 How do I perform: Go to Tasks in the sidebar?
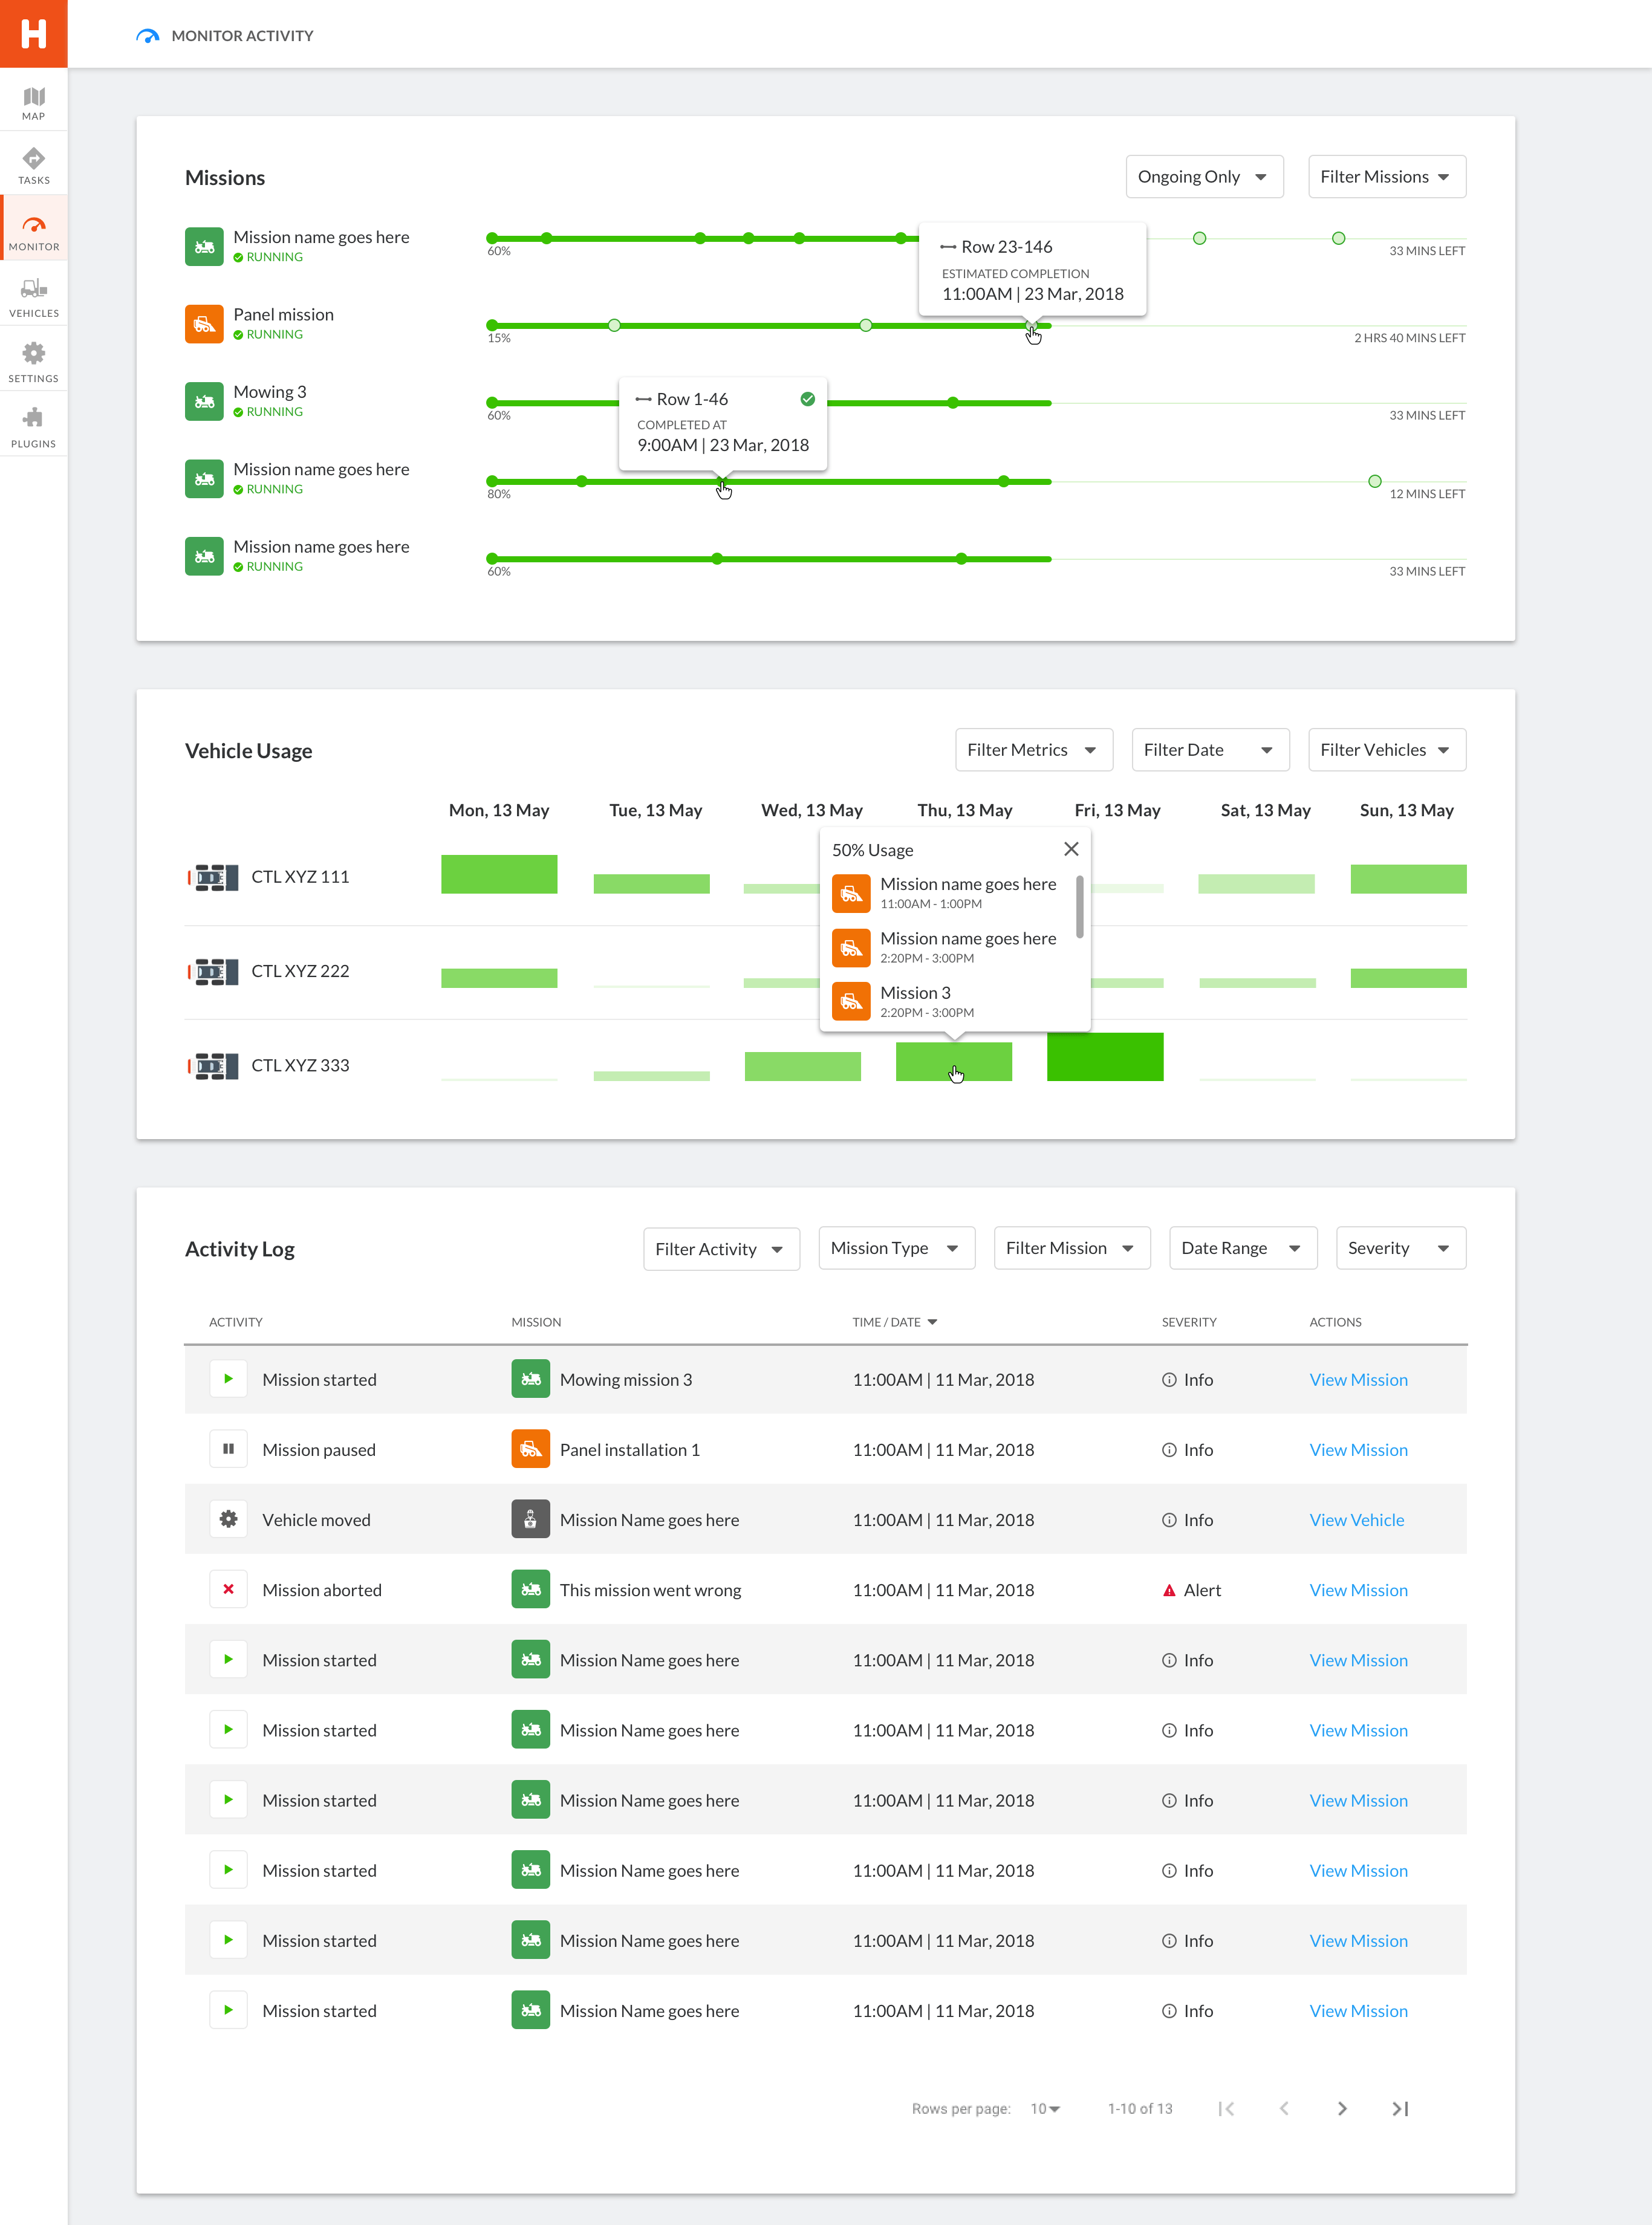click(x=33, y=166)
